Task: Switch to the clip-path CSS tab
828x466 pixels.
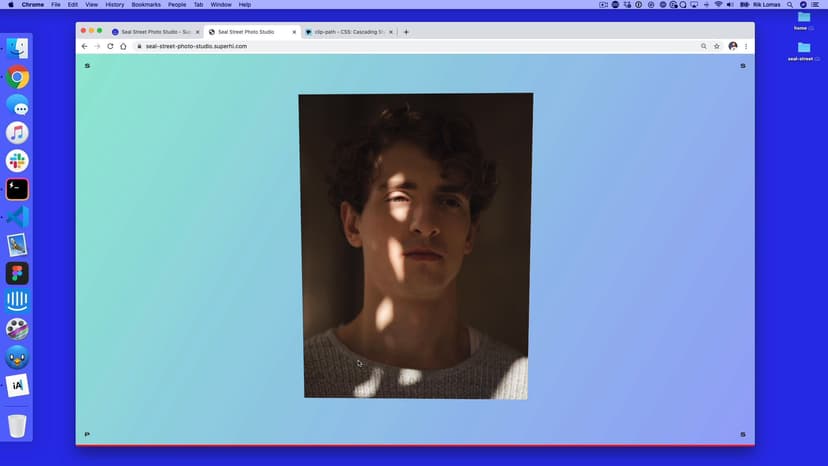Action: 340,32
